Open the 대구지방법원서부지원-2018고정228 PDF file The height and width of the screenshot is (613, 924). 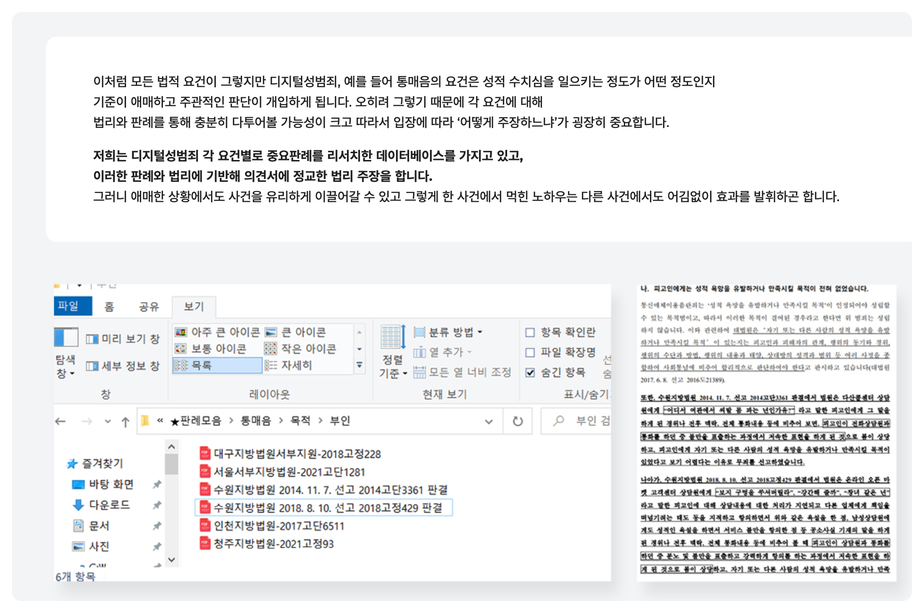(296, 454)
